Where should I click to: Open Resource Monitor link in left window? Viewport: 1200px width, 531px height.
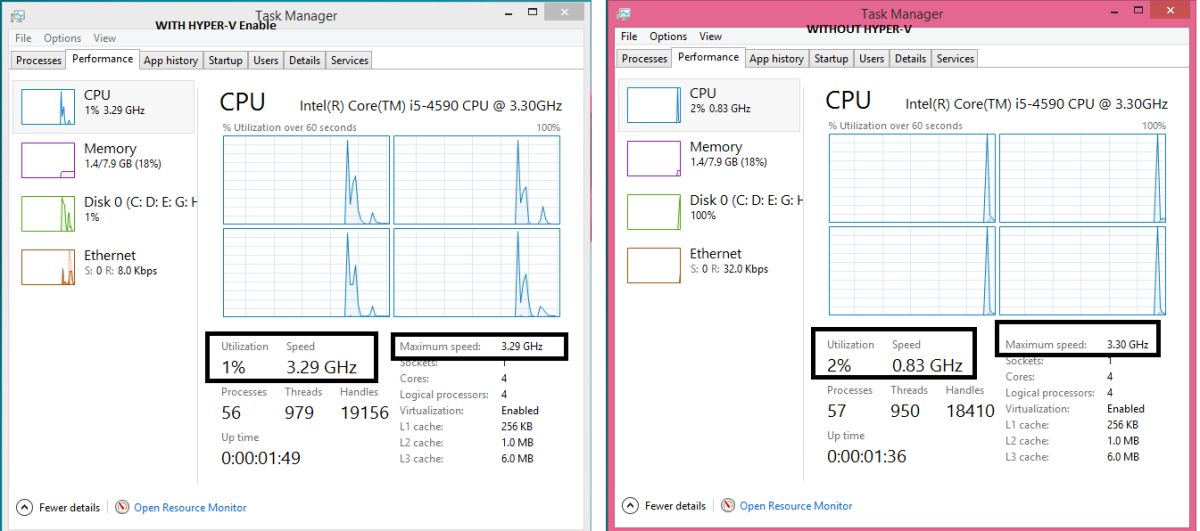click(190, 508)
